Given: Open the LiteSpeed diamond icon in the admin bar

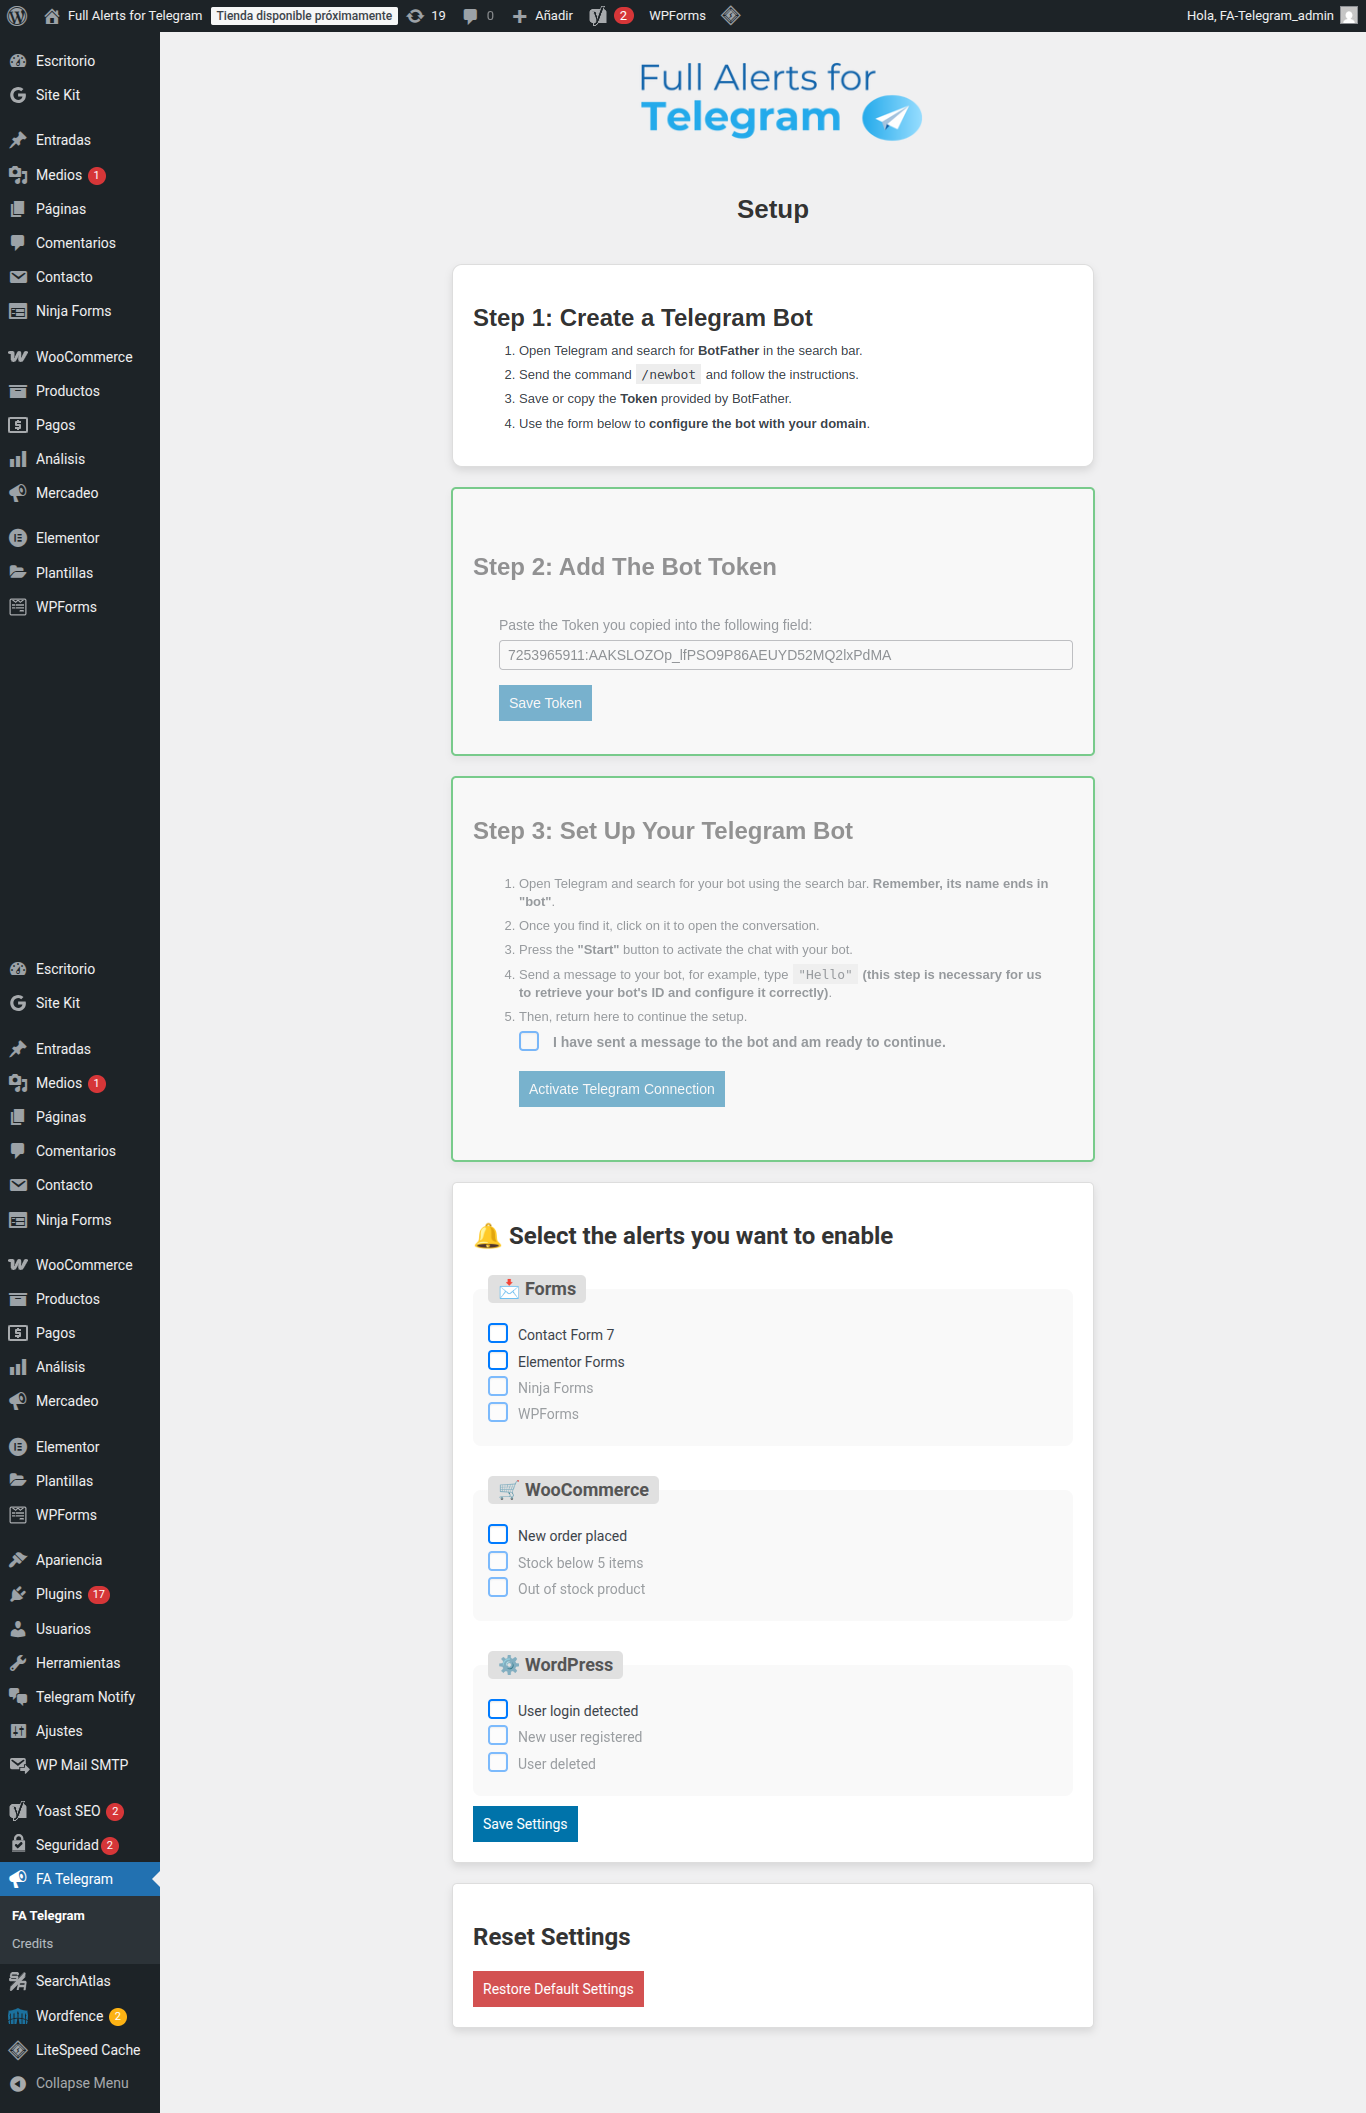Looking at the screenshot, I should pos(731,15).
